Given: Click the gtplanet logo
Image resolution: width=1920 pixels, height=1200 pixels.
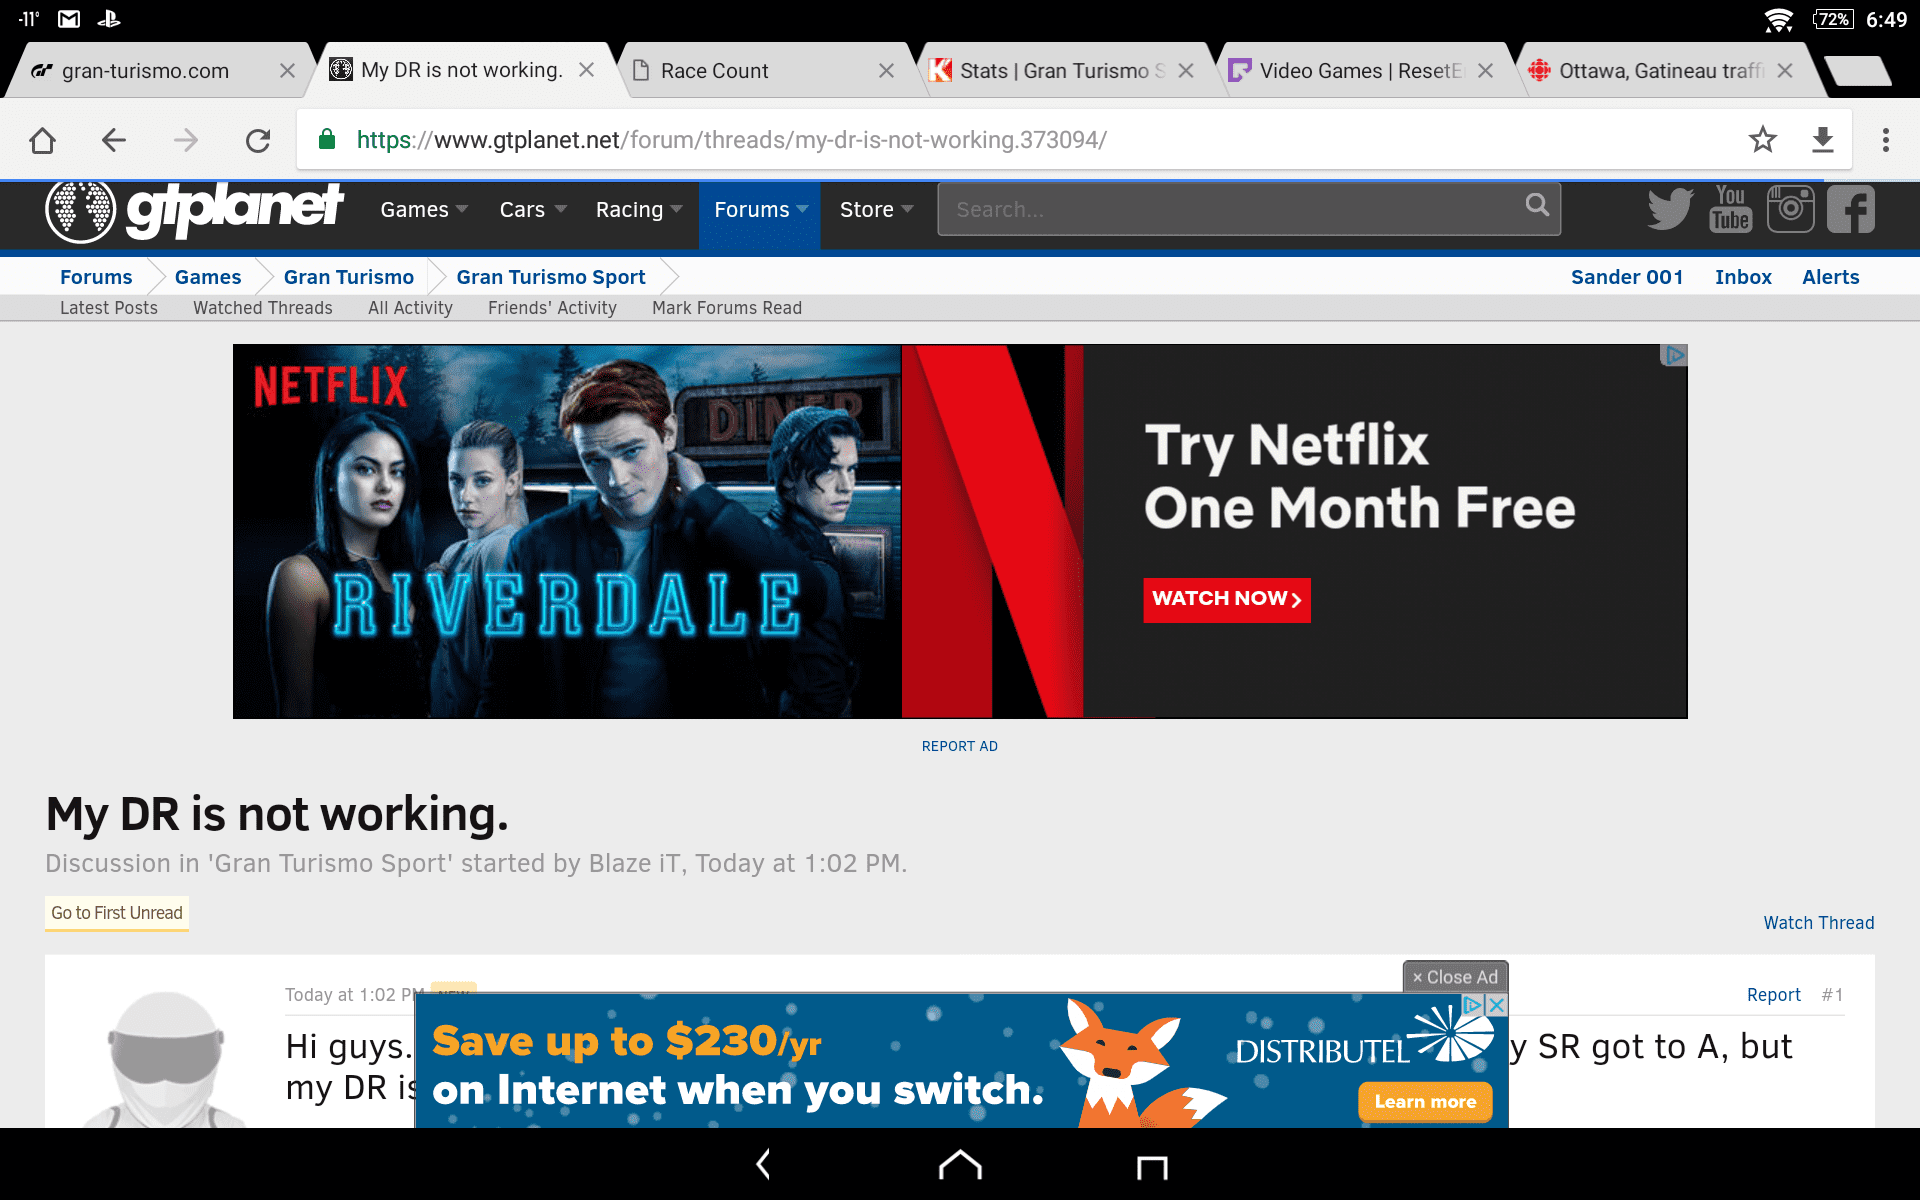Looking at the screenshot, I should point(195,209).
